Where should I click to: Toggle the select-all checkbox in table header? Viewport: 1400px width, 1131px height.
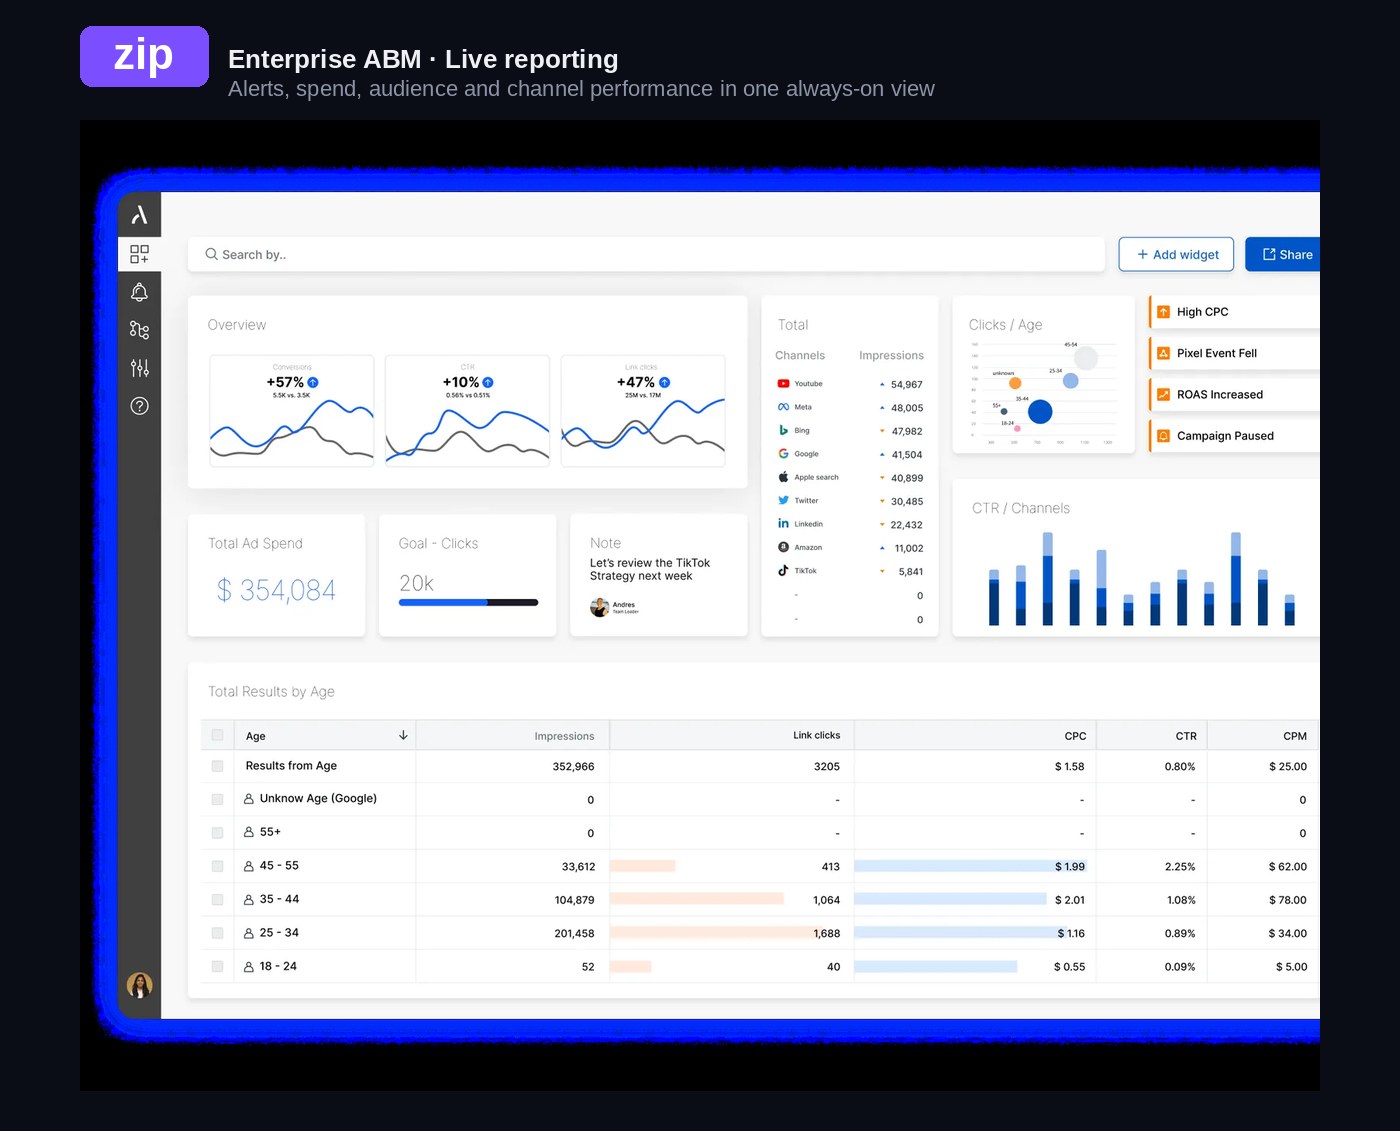point(217,735)
